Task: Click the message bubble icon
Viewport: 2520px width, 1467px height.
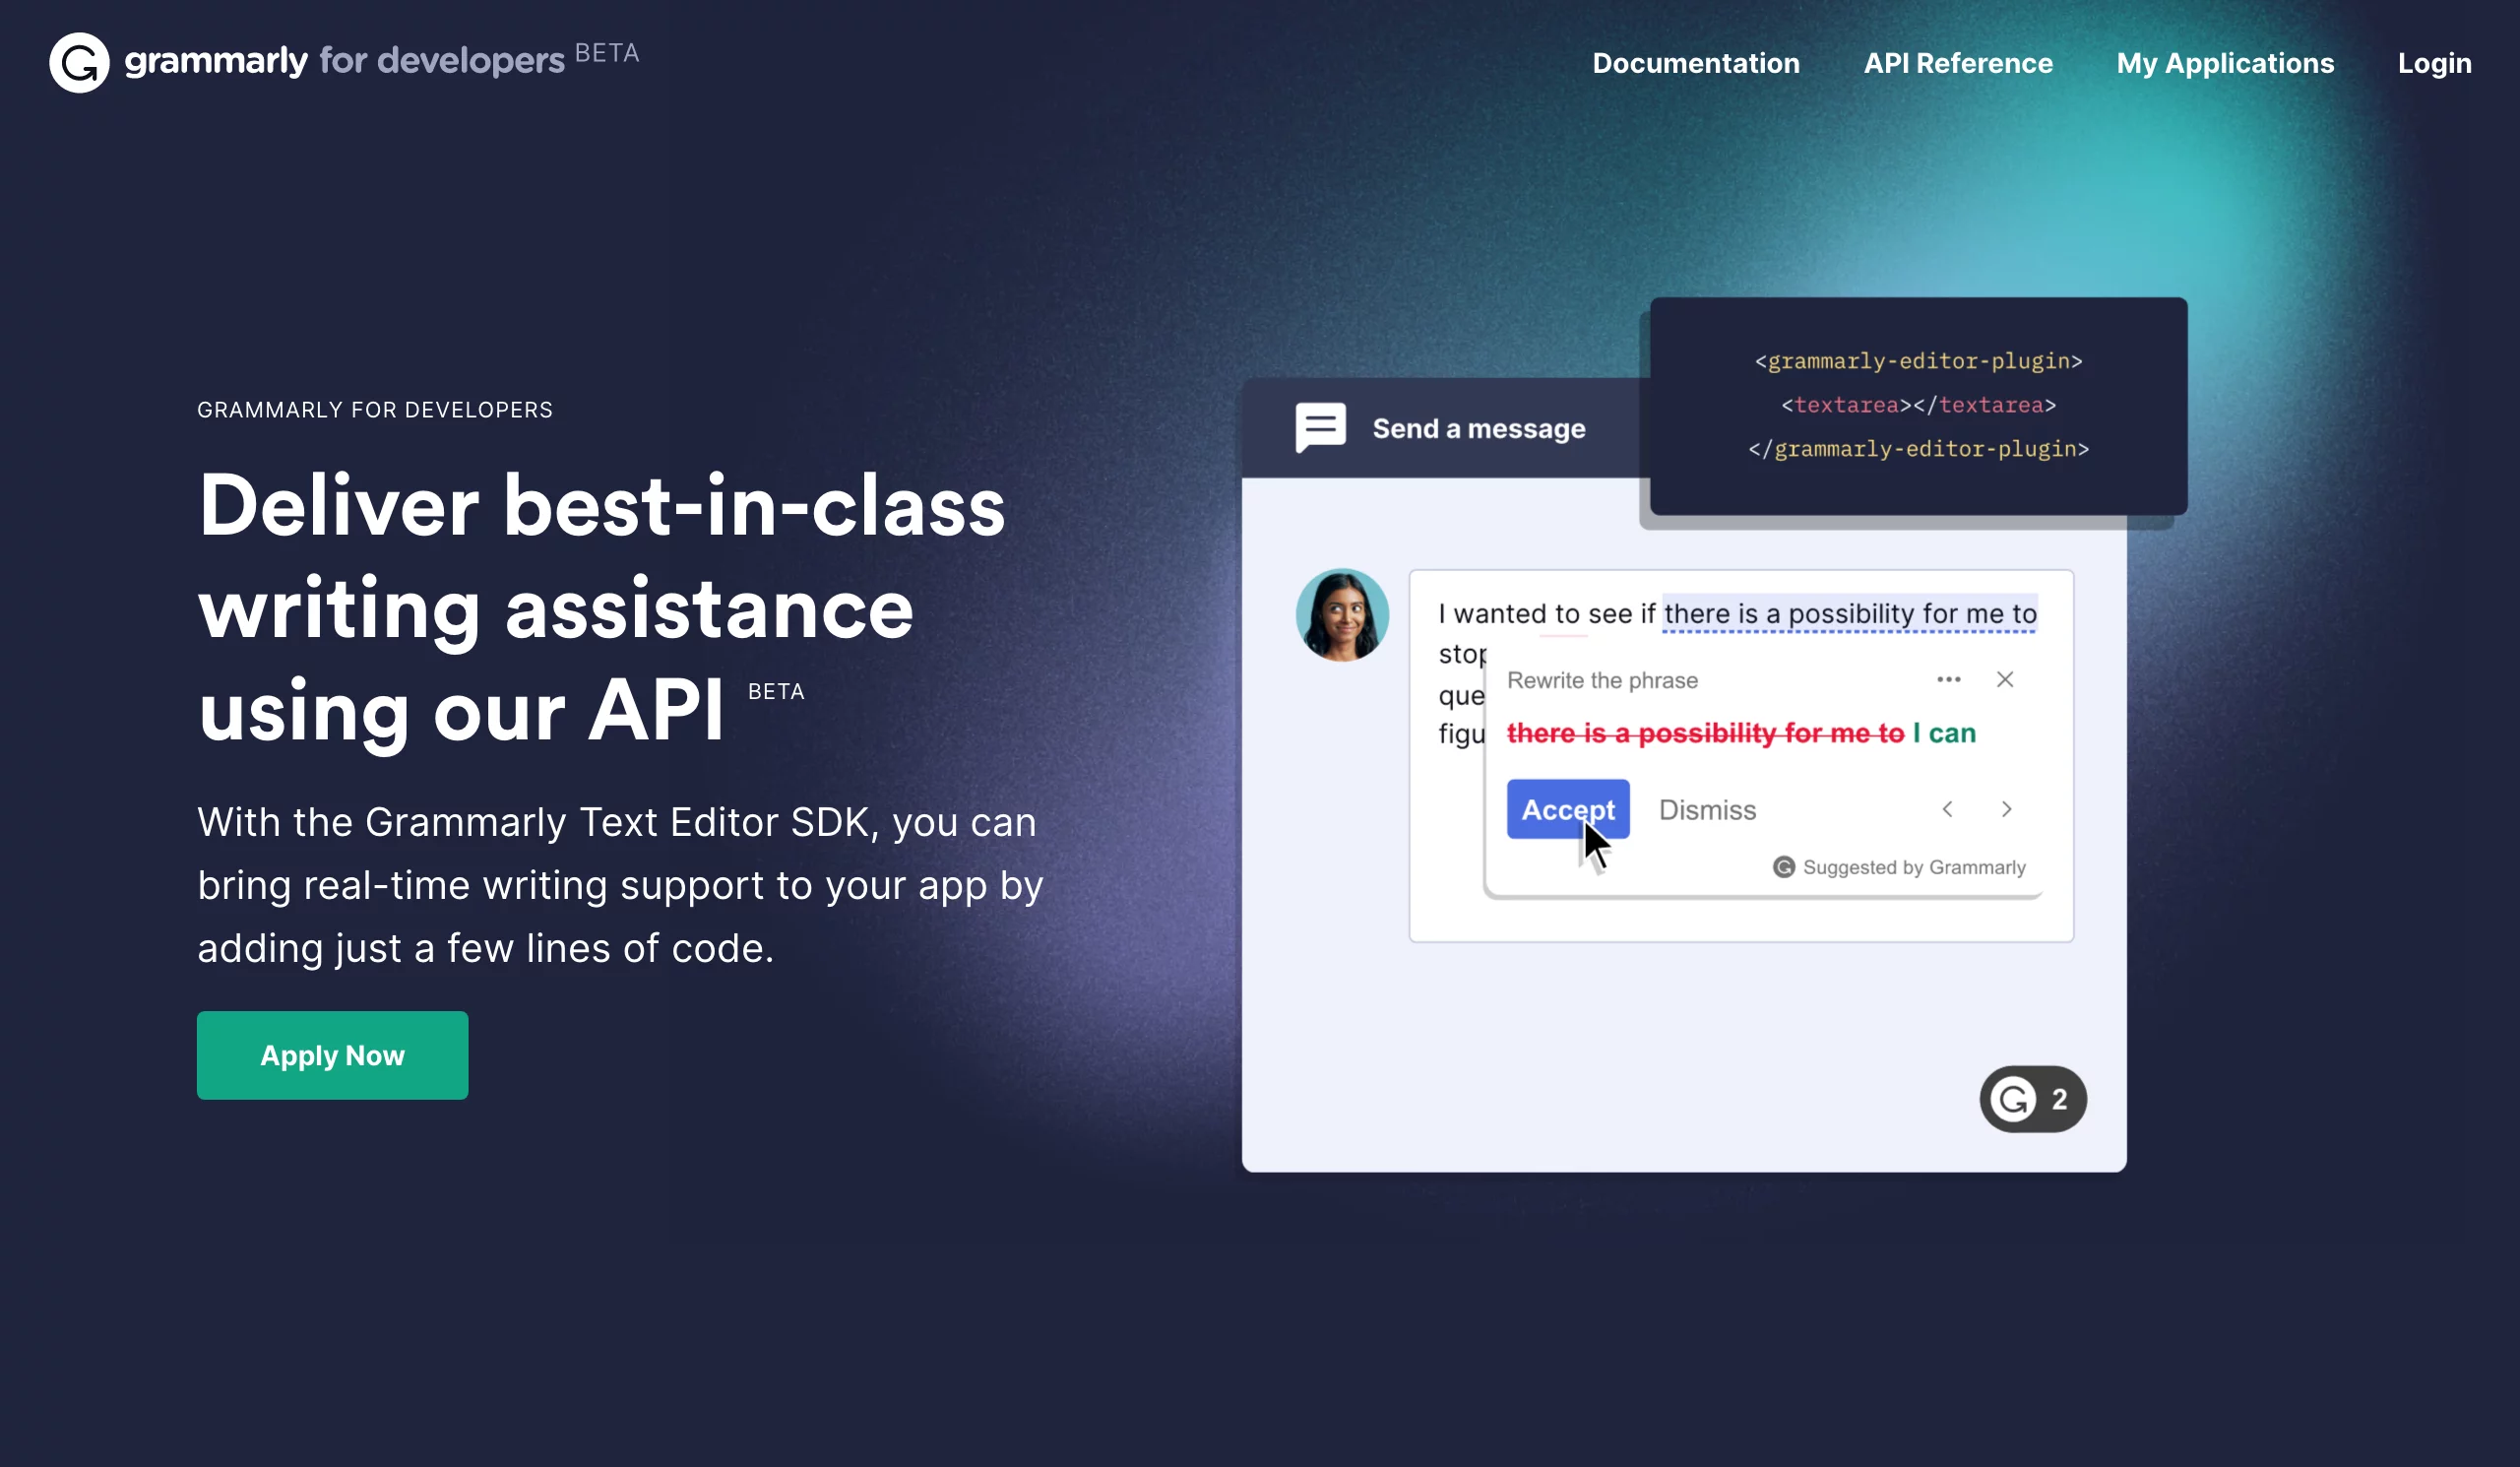Action: [1319, 426]
